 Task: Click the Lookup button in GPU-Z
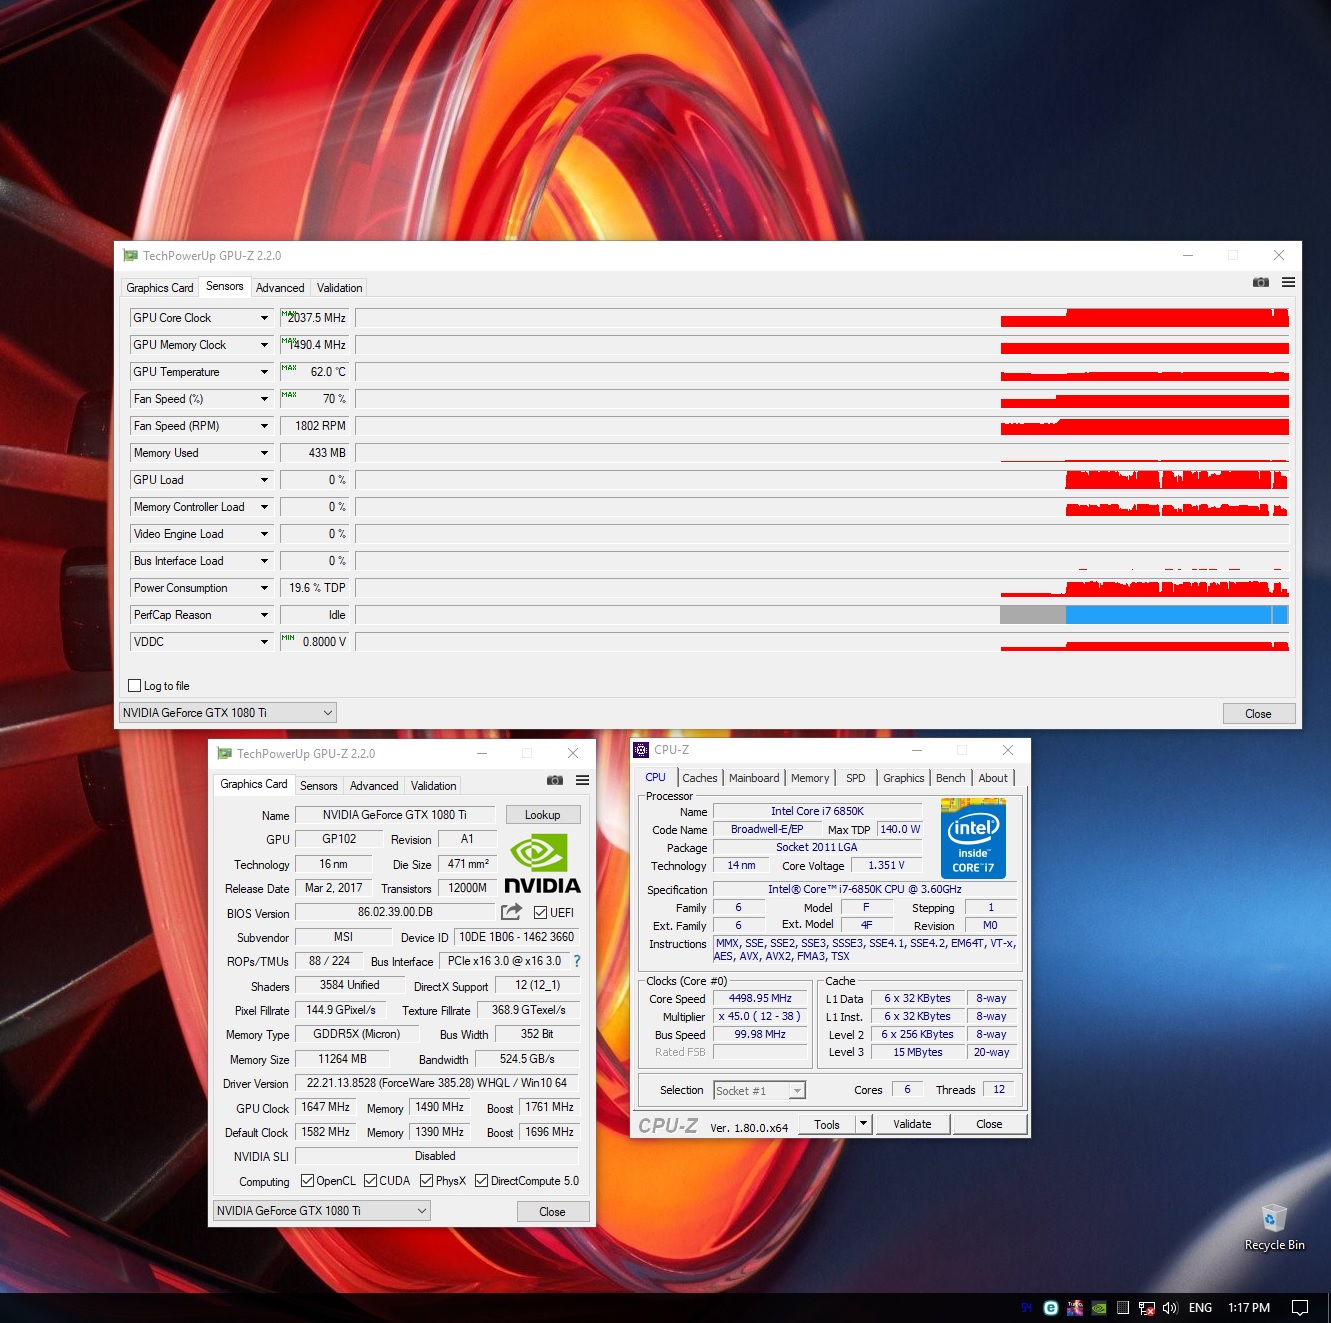[x=543, y=815]
